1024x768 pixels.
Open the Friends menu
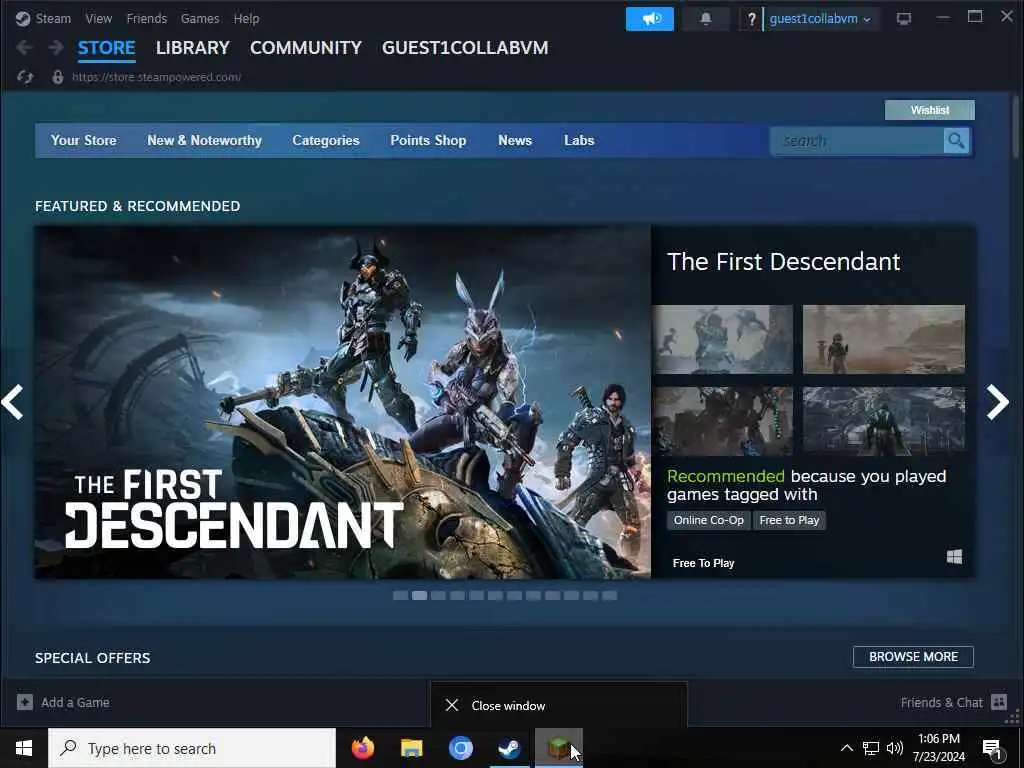[x=146, y=18]
